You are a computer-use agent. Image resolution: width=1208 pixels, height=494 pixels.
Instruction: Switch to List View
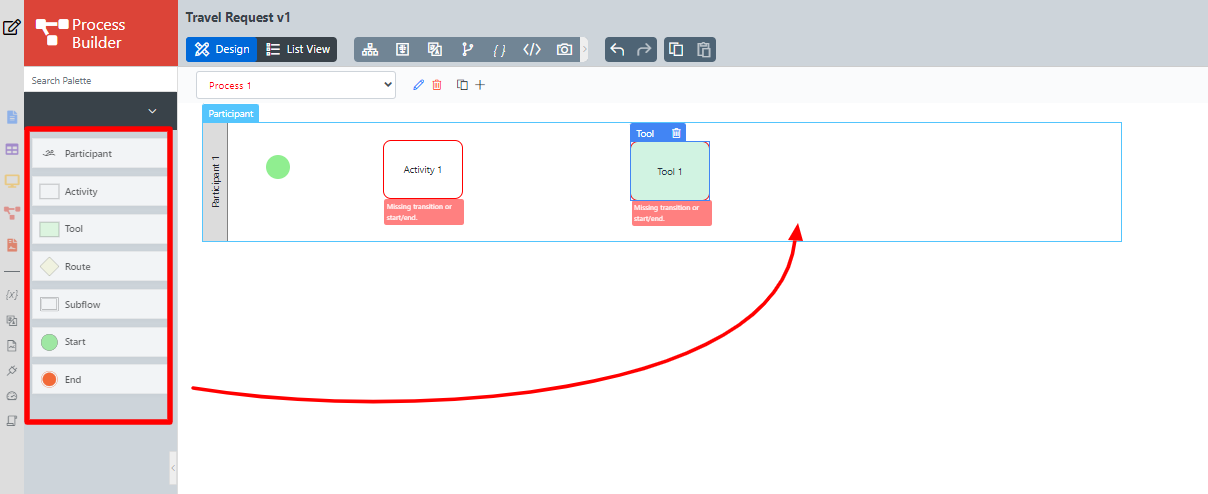[x=298, y=49]
